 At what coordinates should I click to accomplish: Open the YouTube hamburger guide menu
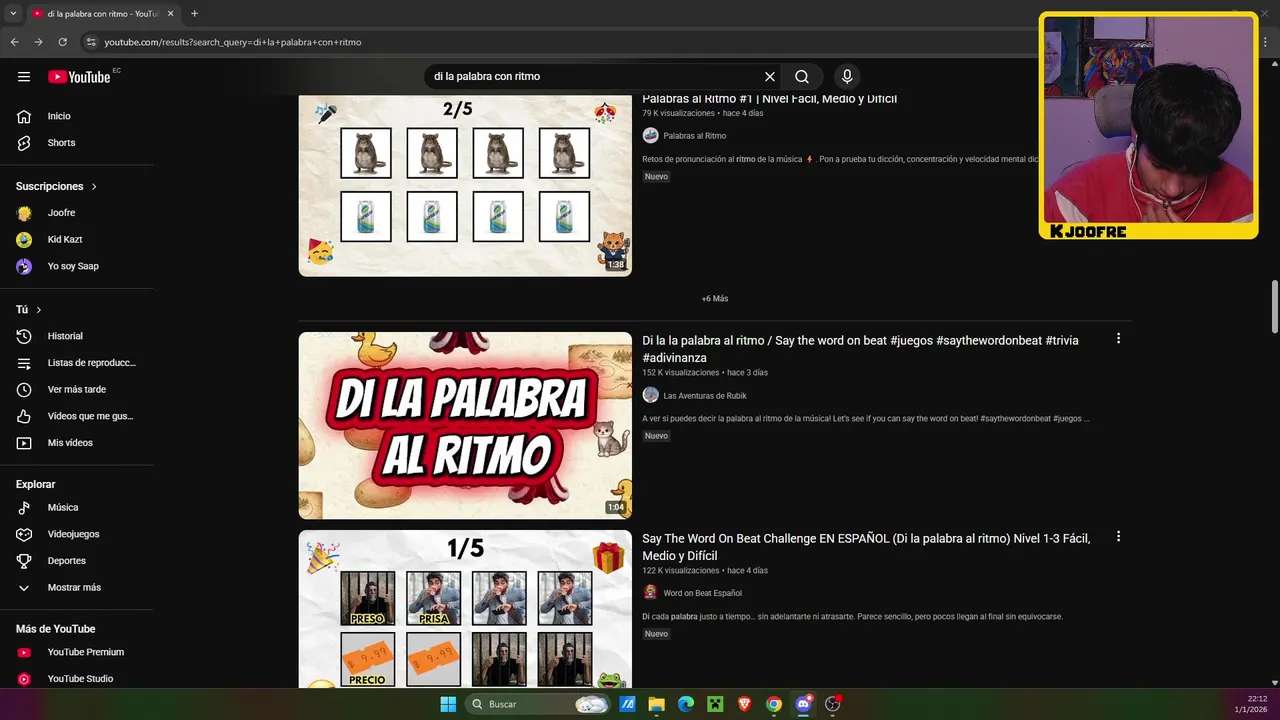coord(24,77)
